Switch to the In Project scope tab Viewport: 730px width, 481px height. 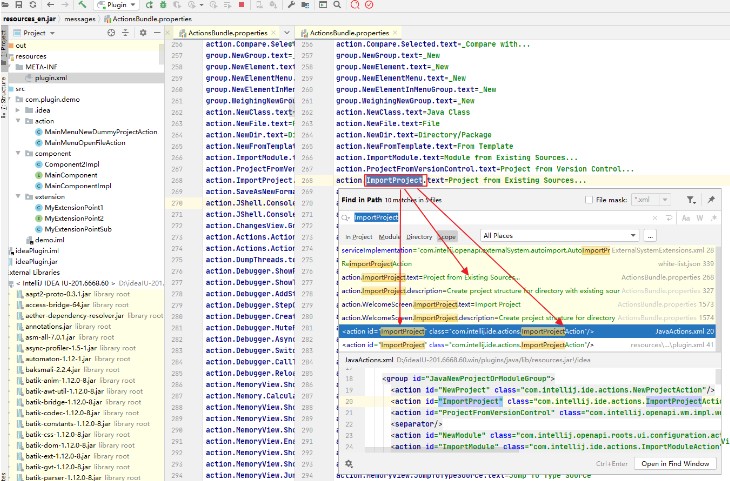tap(358, 237)
